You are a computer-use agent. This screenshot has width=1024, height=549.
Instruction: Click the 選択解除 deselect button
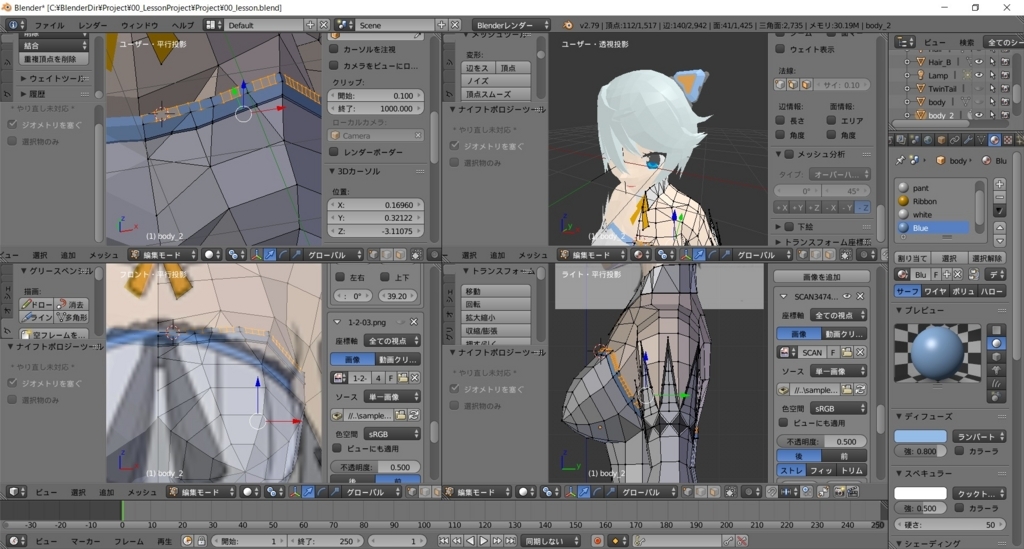[x=987, y=258]
